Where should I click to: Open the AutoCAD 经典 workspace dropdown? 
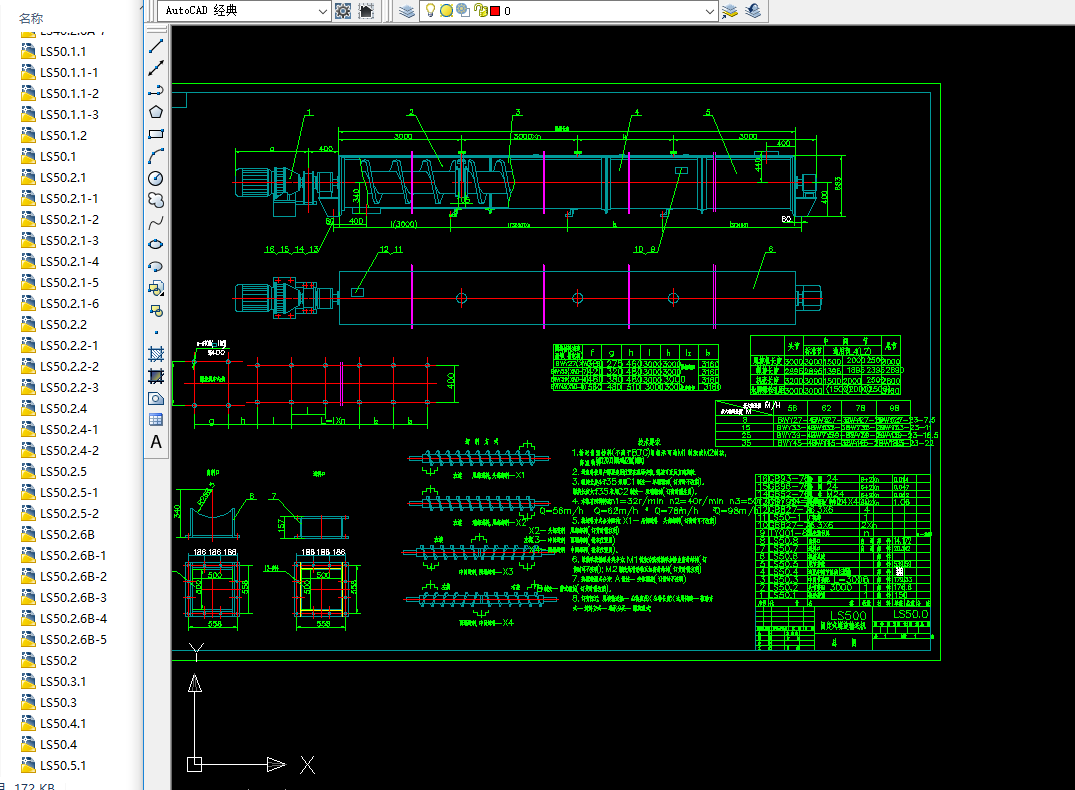tap(243, 10)
